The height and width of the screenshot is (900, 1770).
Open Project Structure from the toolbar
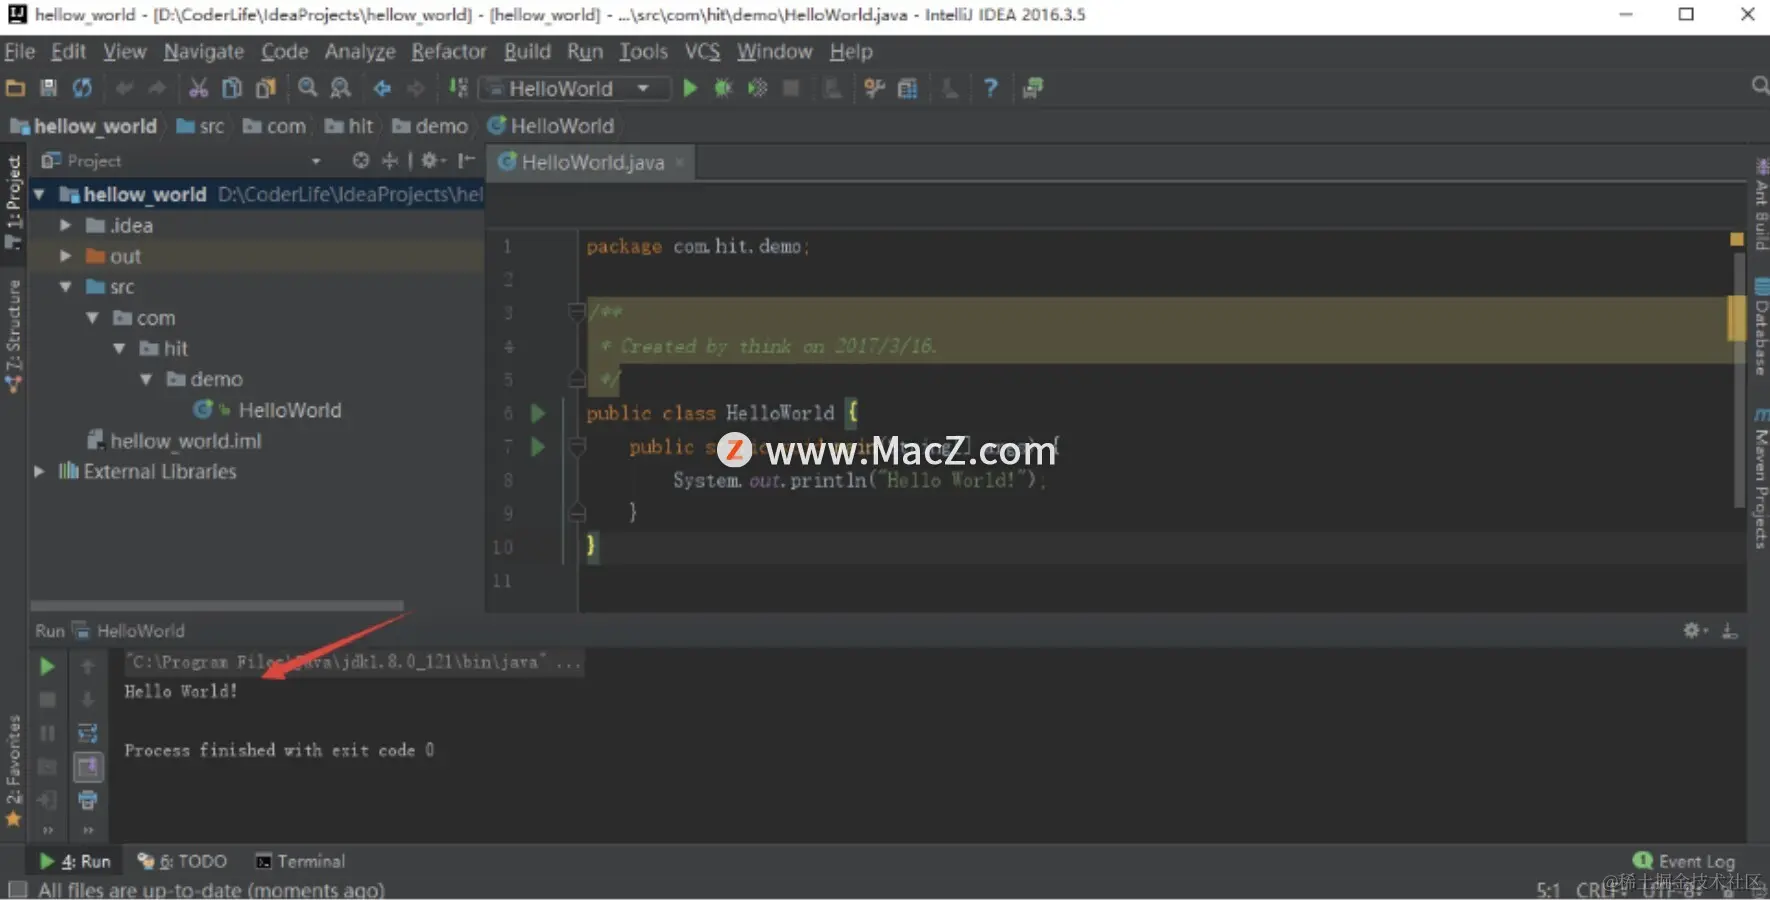click(x=906, y=88)
